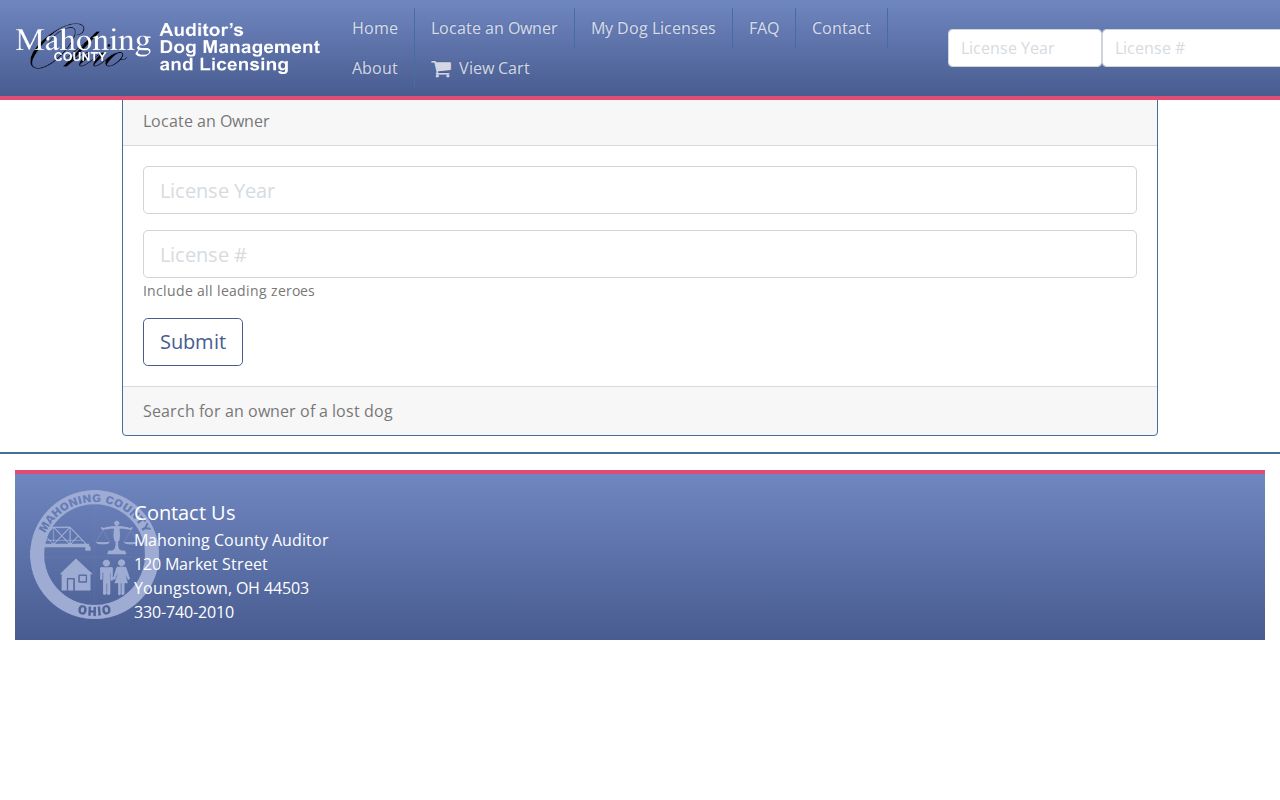Focus the form's License Year input
This screenshot has width=1280, height=800.
(640, 190)
